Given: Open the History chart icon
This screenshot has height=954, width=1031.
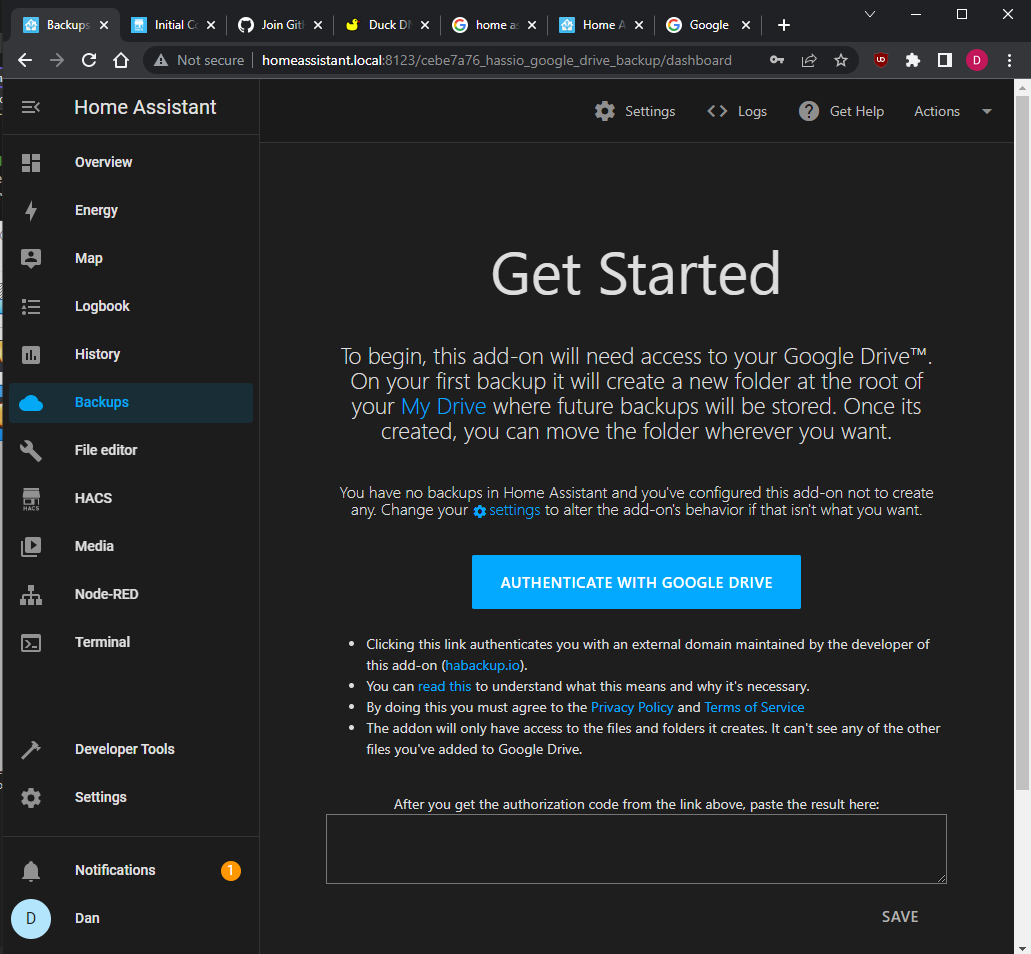Looking at the screenshot, I should point(31,354).
